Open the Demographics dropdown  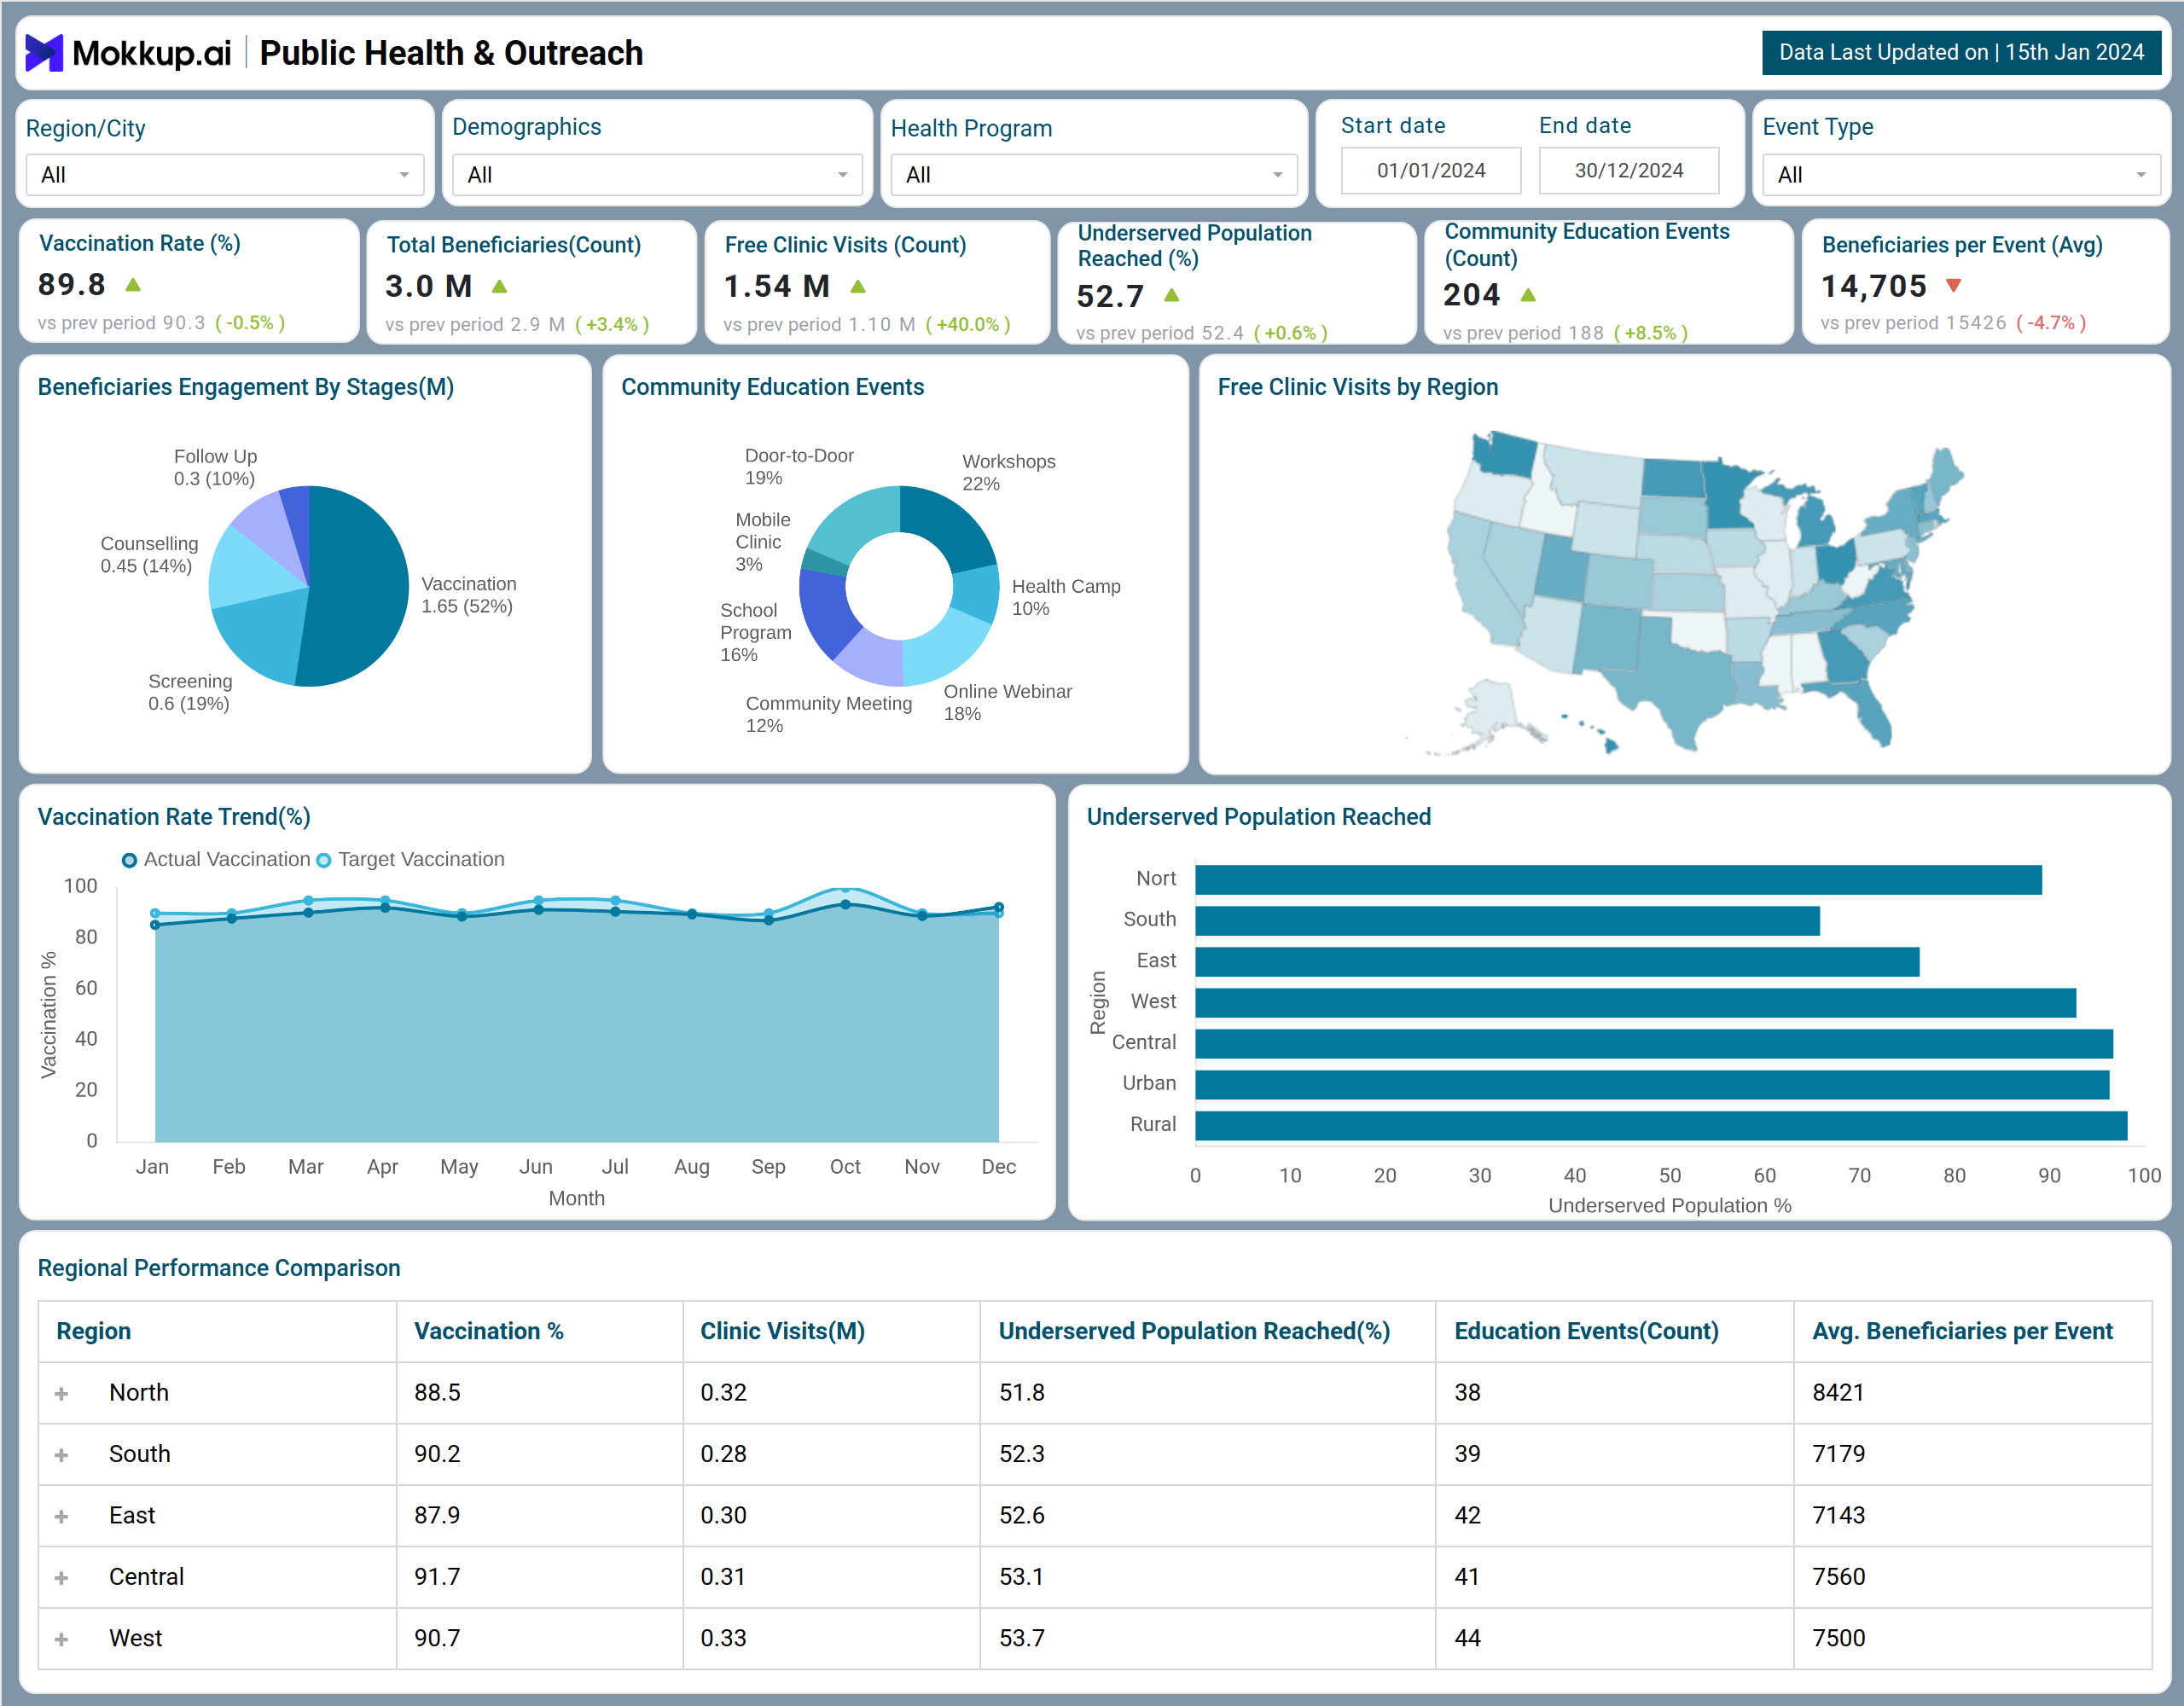pos(657,175)
